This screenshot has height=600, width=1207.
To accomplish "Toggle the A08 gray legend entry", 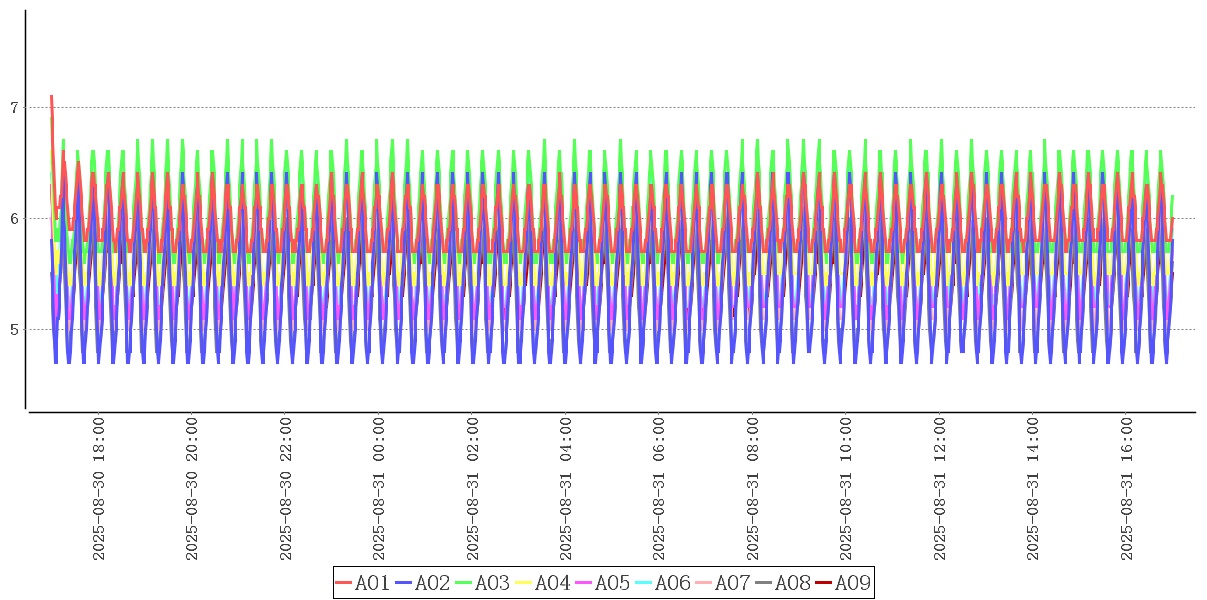I will pyautogui.click(x=783, y=583).
